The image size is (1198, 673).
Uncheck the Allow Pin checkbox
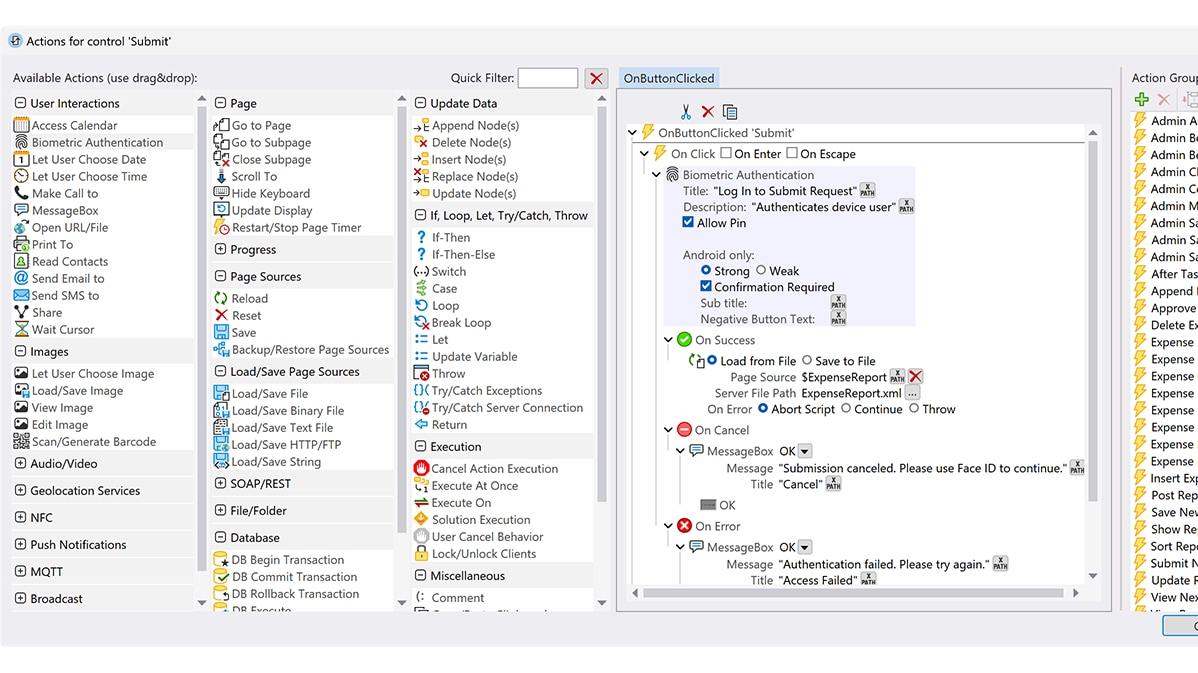click(688, 223)
